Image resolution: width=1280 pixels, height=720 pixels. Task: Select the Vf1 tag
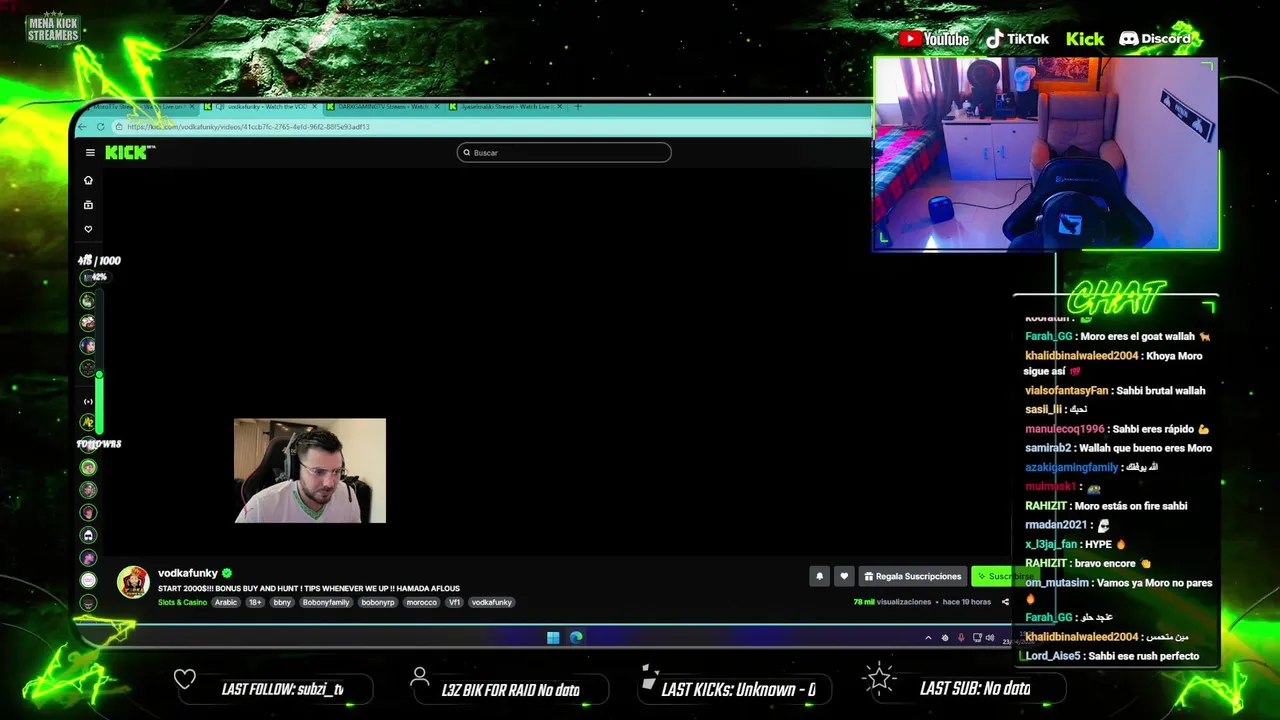point(454,602)
